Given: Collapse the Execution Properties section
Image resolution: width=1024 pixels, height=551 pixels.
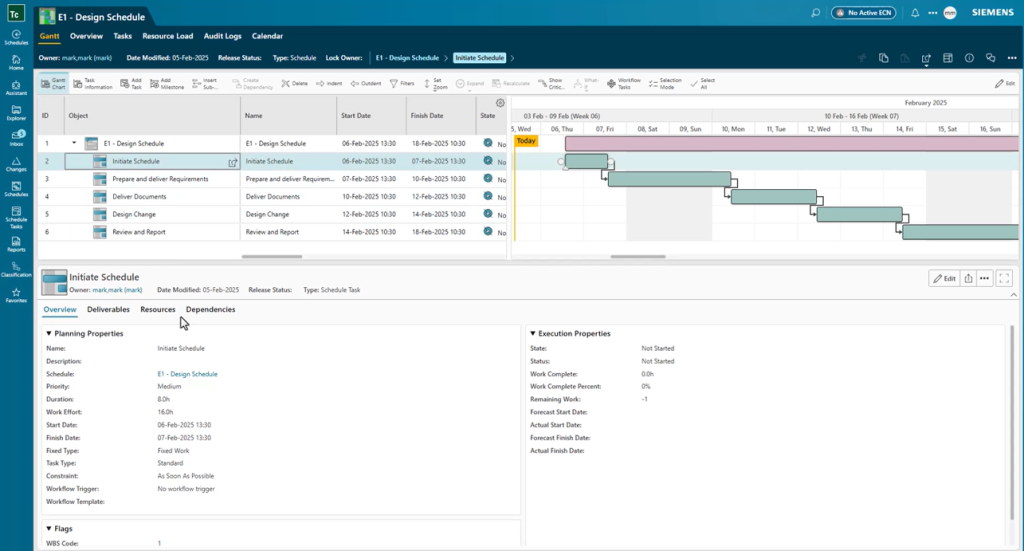Looking at the screenshot, I should pos(533,334).
